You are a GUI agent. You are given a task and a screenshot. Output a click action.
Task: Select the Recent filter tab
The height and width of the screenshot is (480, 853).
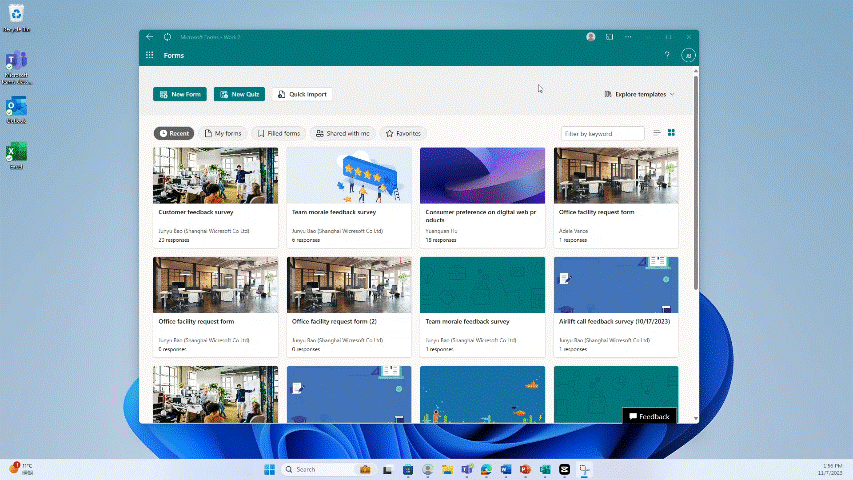click(x=174, y=133)
